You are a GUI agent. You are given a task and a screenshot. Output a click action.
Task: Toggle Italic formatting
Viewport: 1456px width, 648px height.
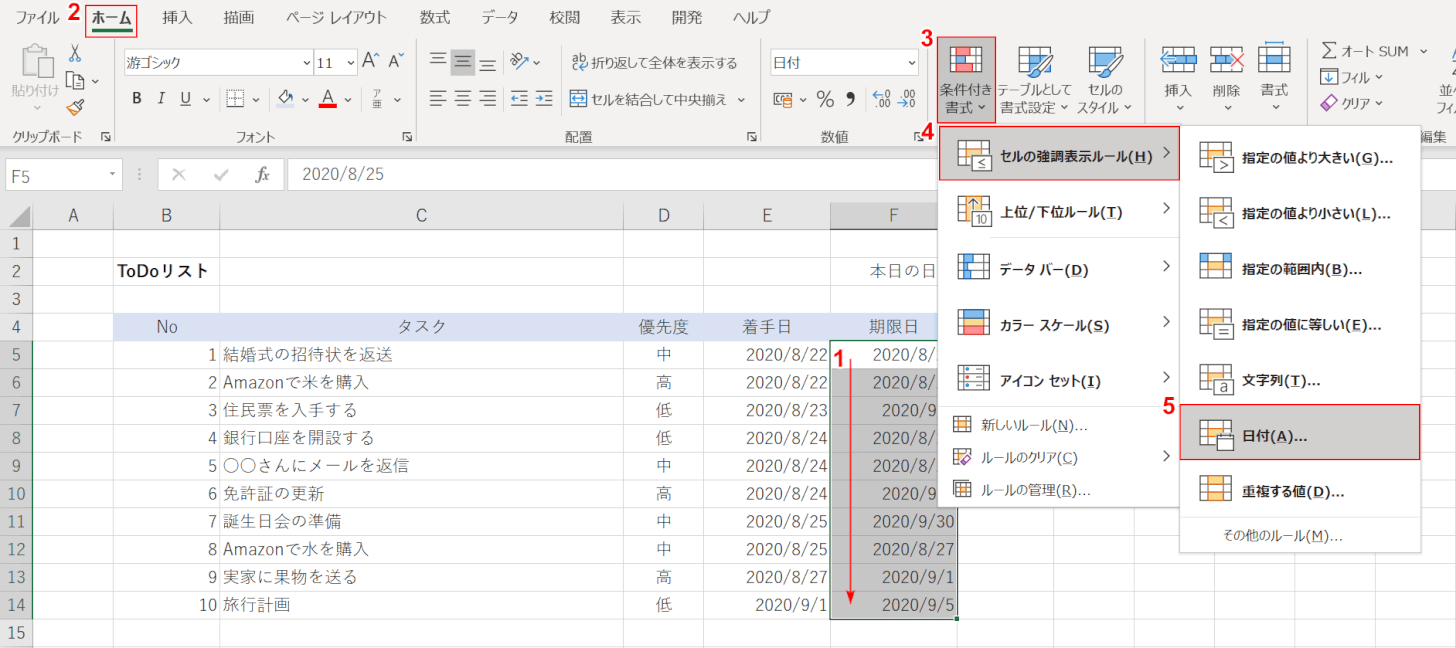click(161, 99)
